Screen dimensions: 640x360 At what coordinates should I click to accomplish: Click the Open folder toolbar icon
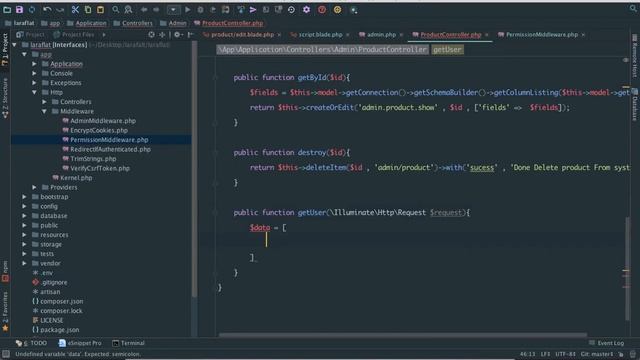[x=7, y=9]
